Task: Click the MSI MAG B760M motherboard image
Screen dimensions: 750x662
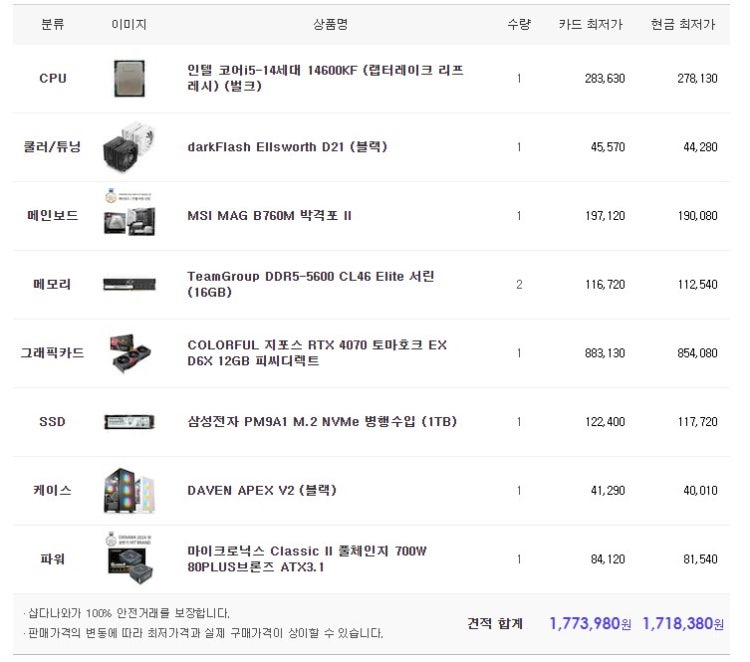Action: point(129,212)
